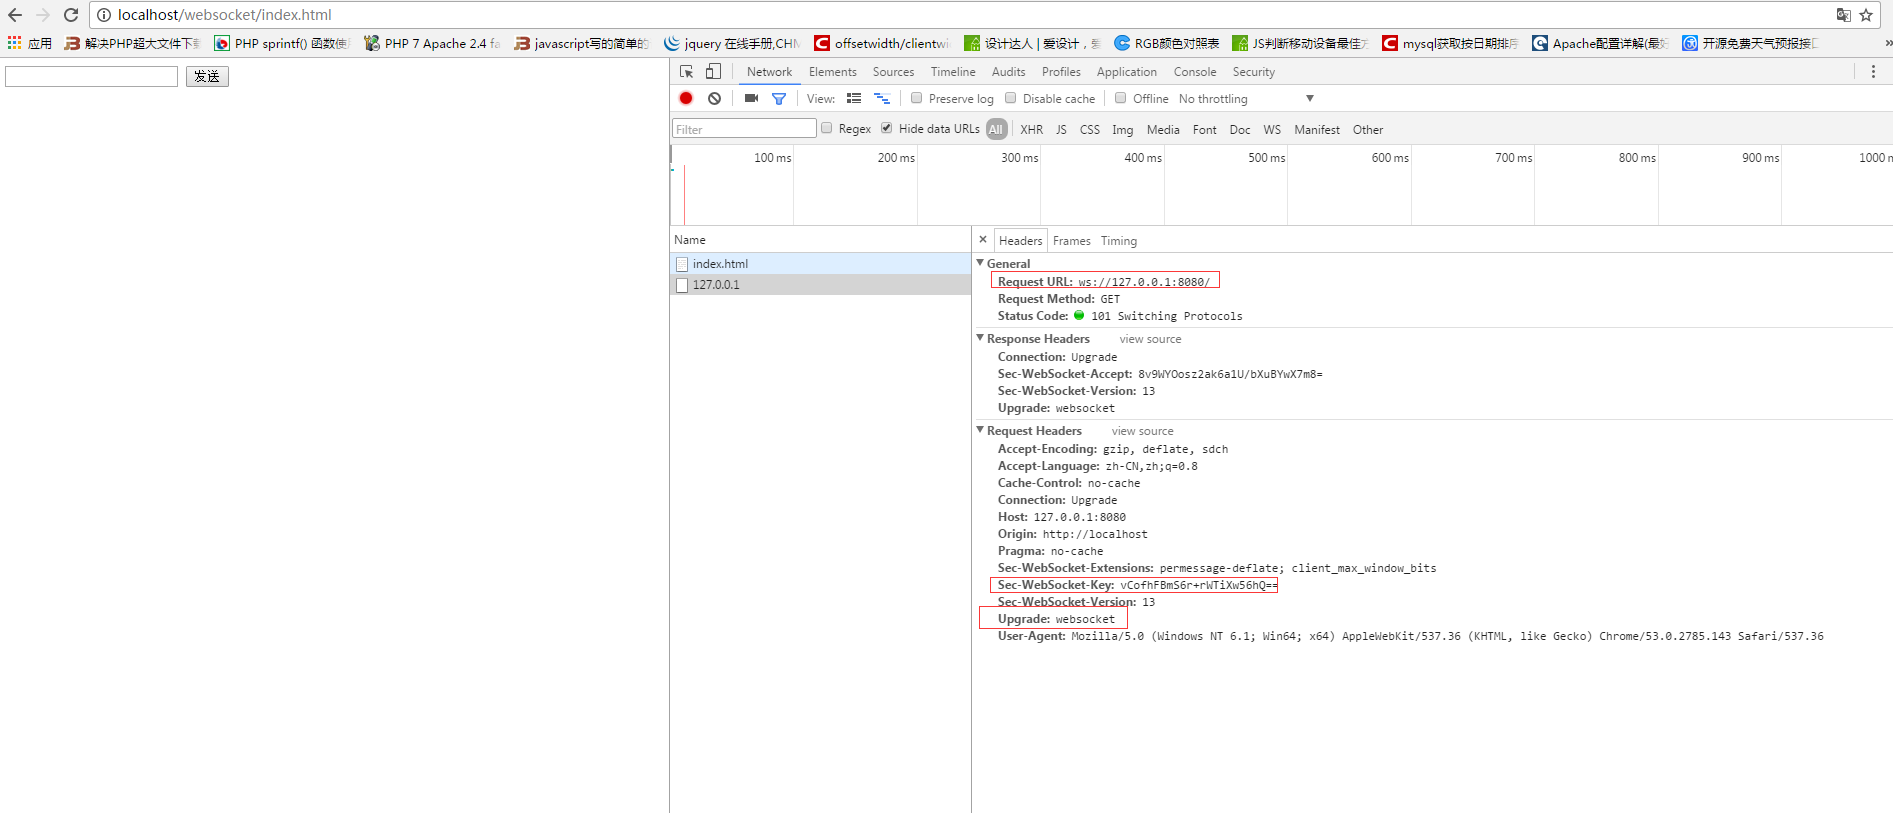Collapse the General section
The height and width of the screenshot is (813, 1893).
coord(980,263)
